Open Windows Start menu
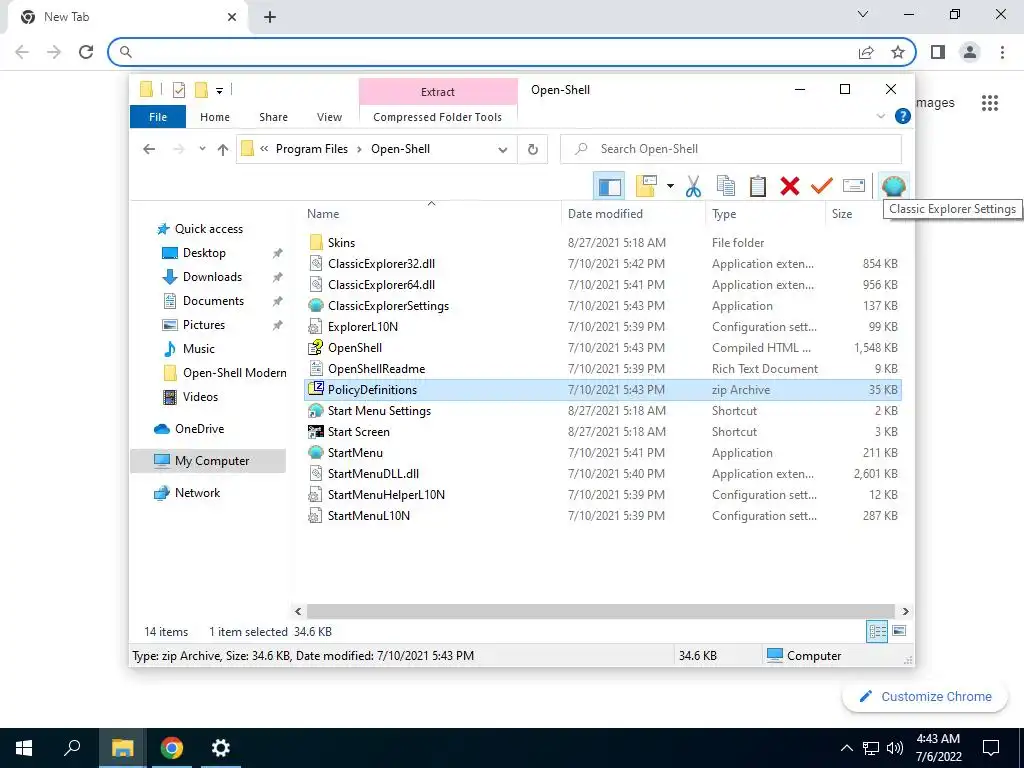 (x=24, y=748)
